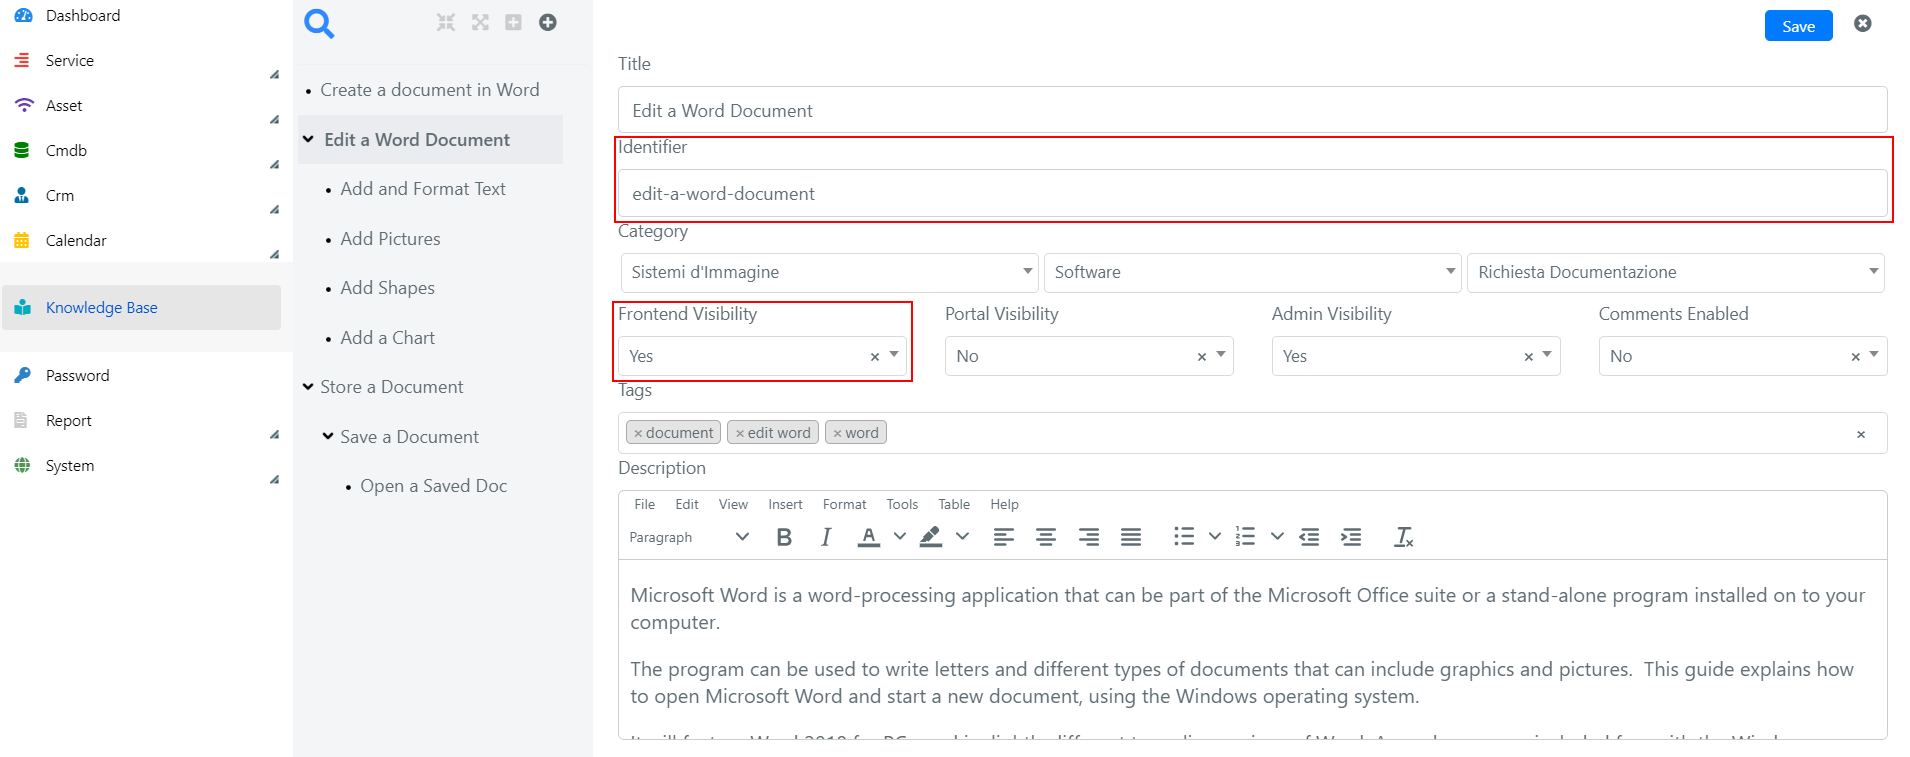Clear the Admin Visibility selection
The height and width of the screenshot is (757, 1910).
point(1528,357)
